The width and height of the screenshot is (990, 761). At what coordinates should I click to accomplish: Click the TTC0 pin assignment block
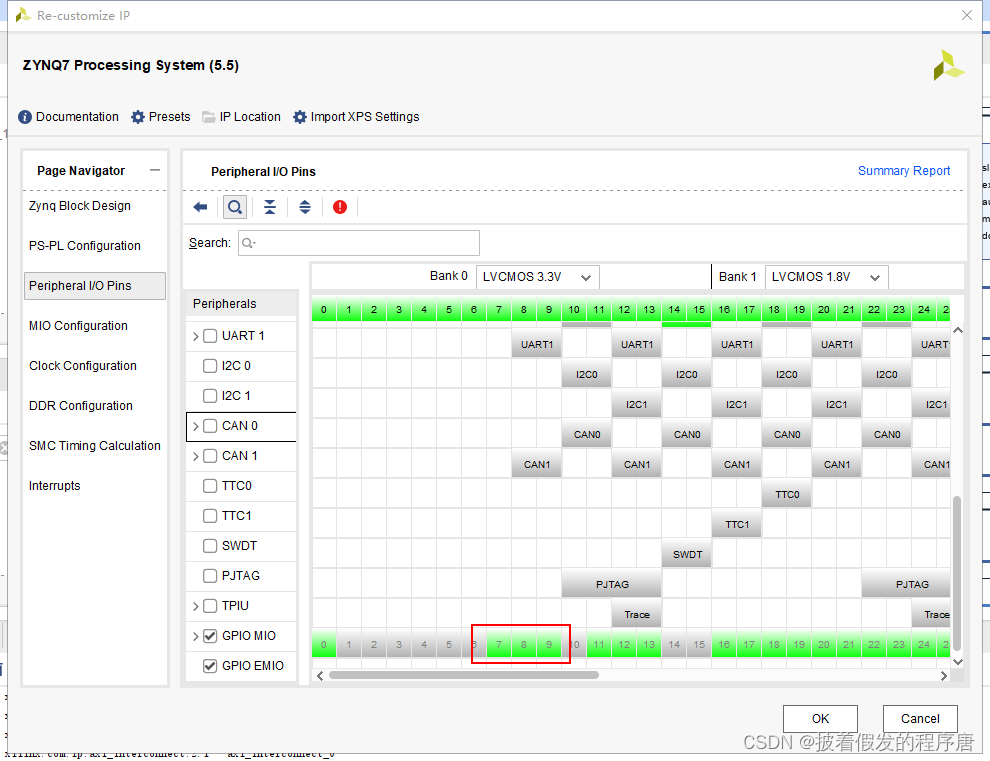point(787,494)
